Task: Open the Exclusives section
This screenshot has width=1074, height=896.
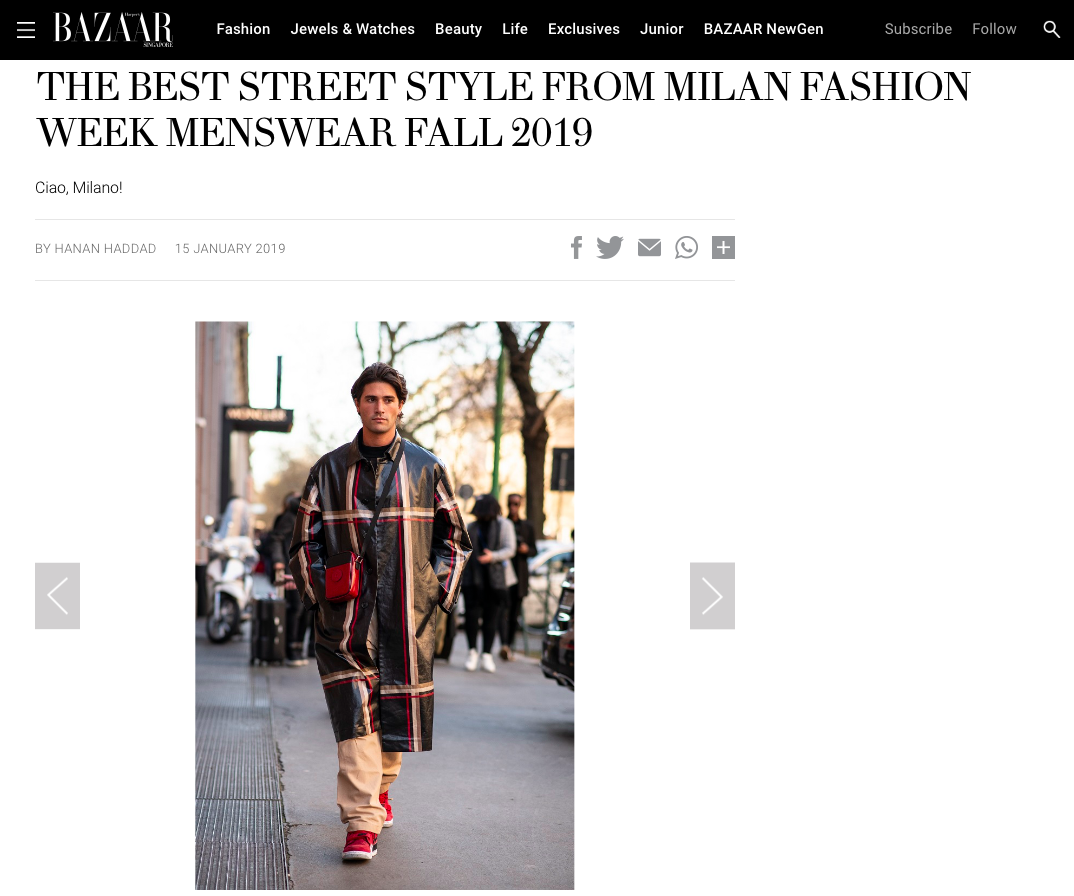Action: coord(584,29)
